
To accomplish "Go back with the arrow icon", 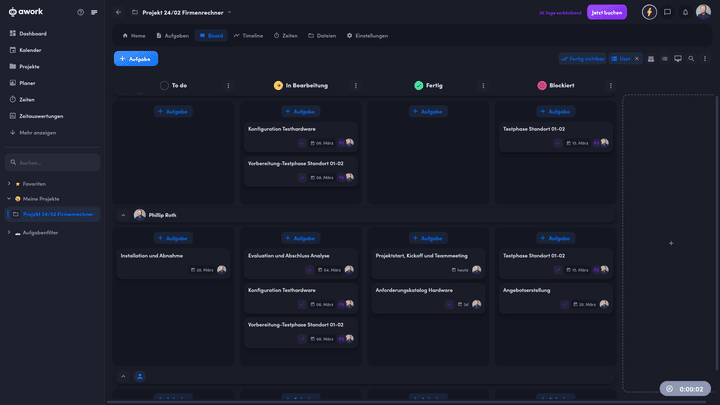I will pyautogui.click(x=118, y=12).
